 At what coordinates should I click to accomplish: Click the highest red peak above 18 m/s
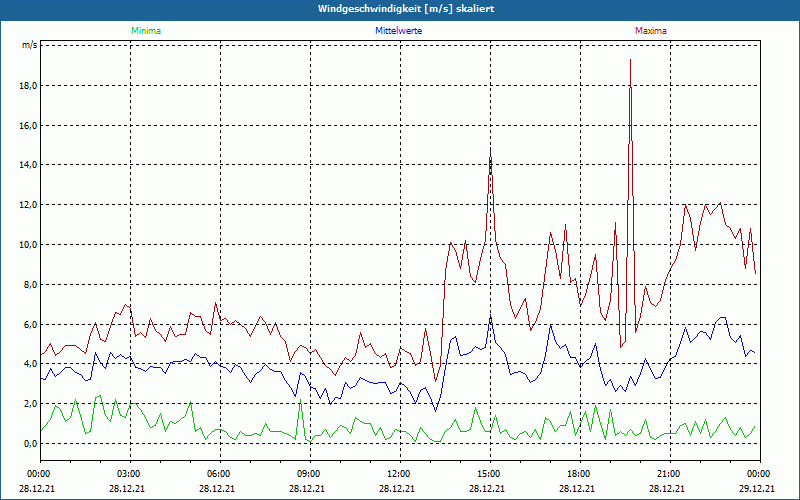[x=630, y=61]
